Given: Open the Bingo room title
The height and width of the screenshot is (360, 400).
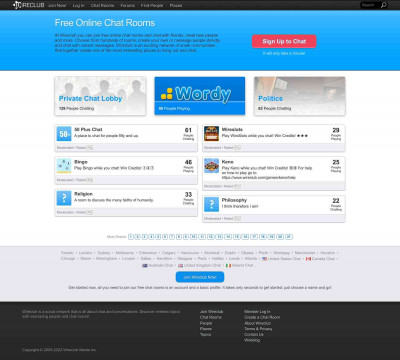Looking at the screenshot, I should [x=81, y=162].
